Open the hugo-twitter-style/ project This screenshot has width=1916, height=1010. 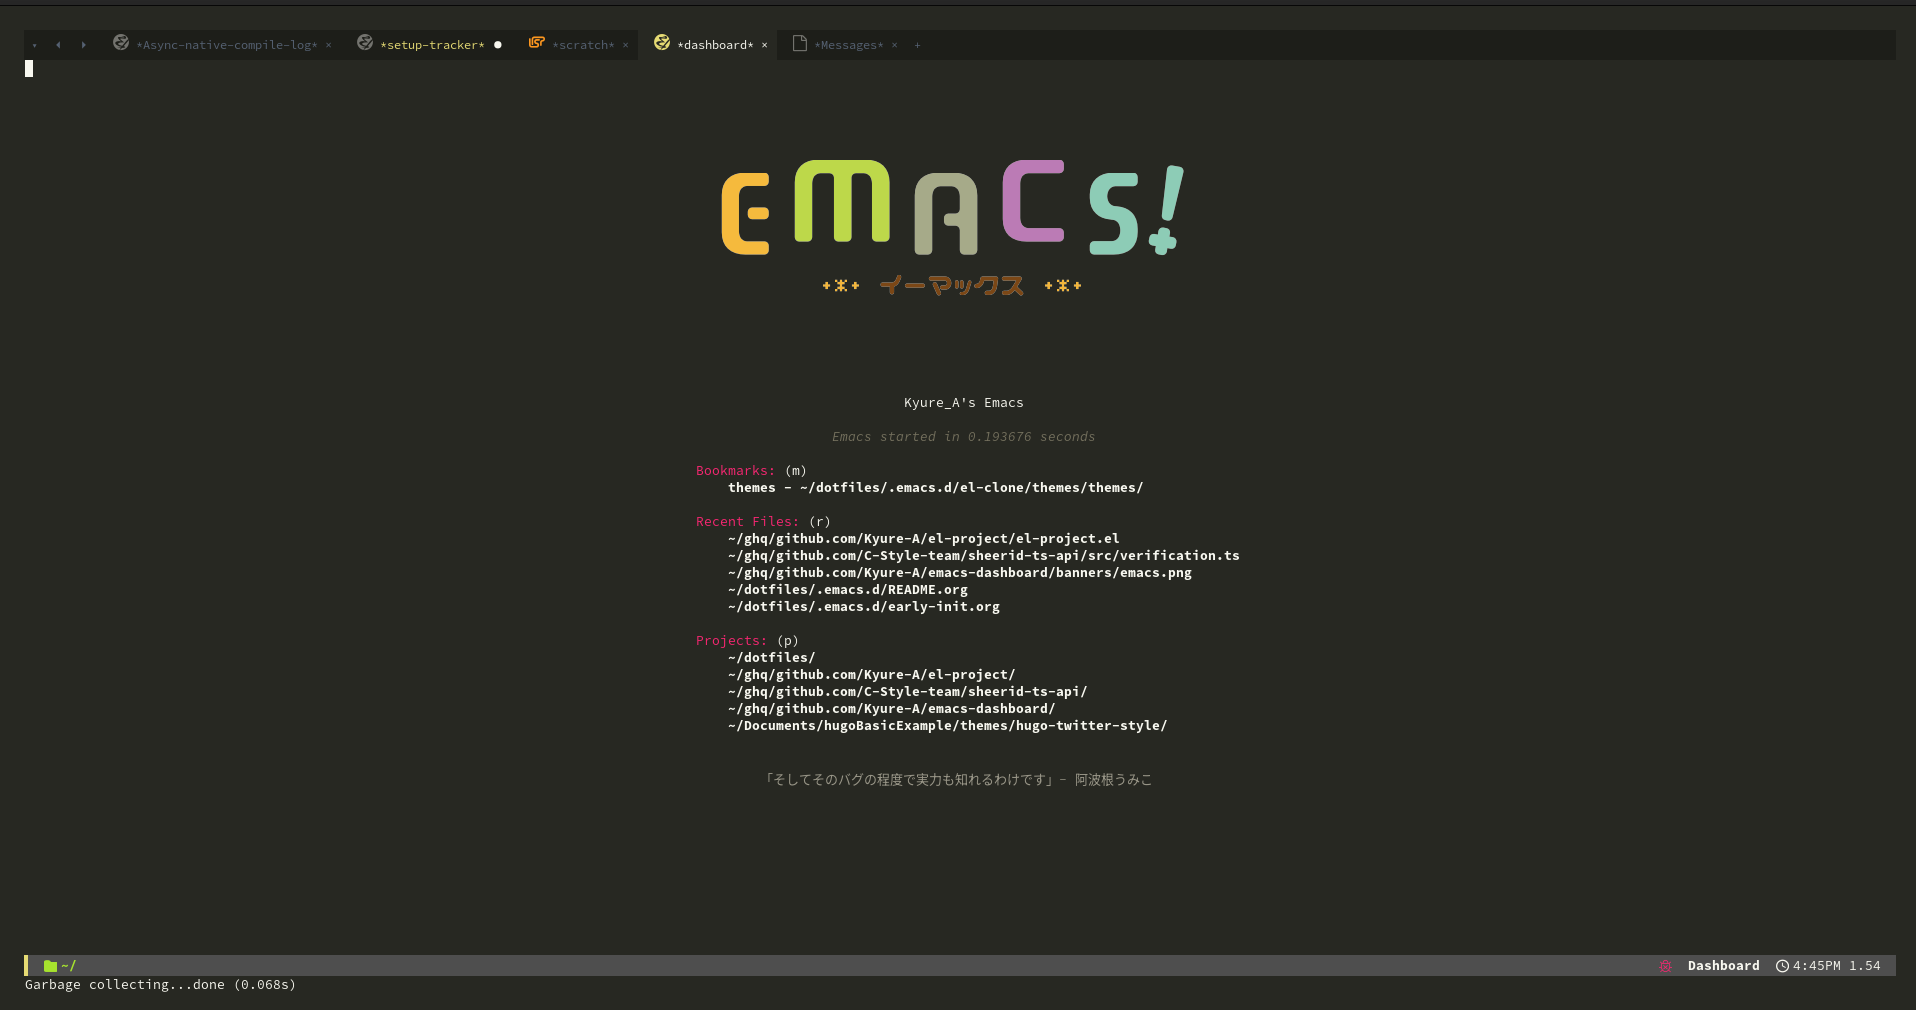pyautogui.click(x=948, y=726)
